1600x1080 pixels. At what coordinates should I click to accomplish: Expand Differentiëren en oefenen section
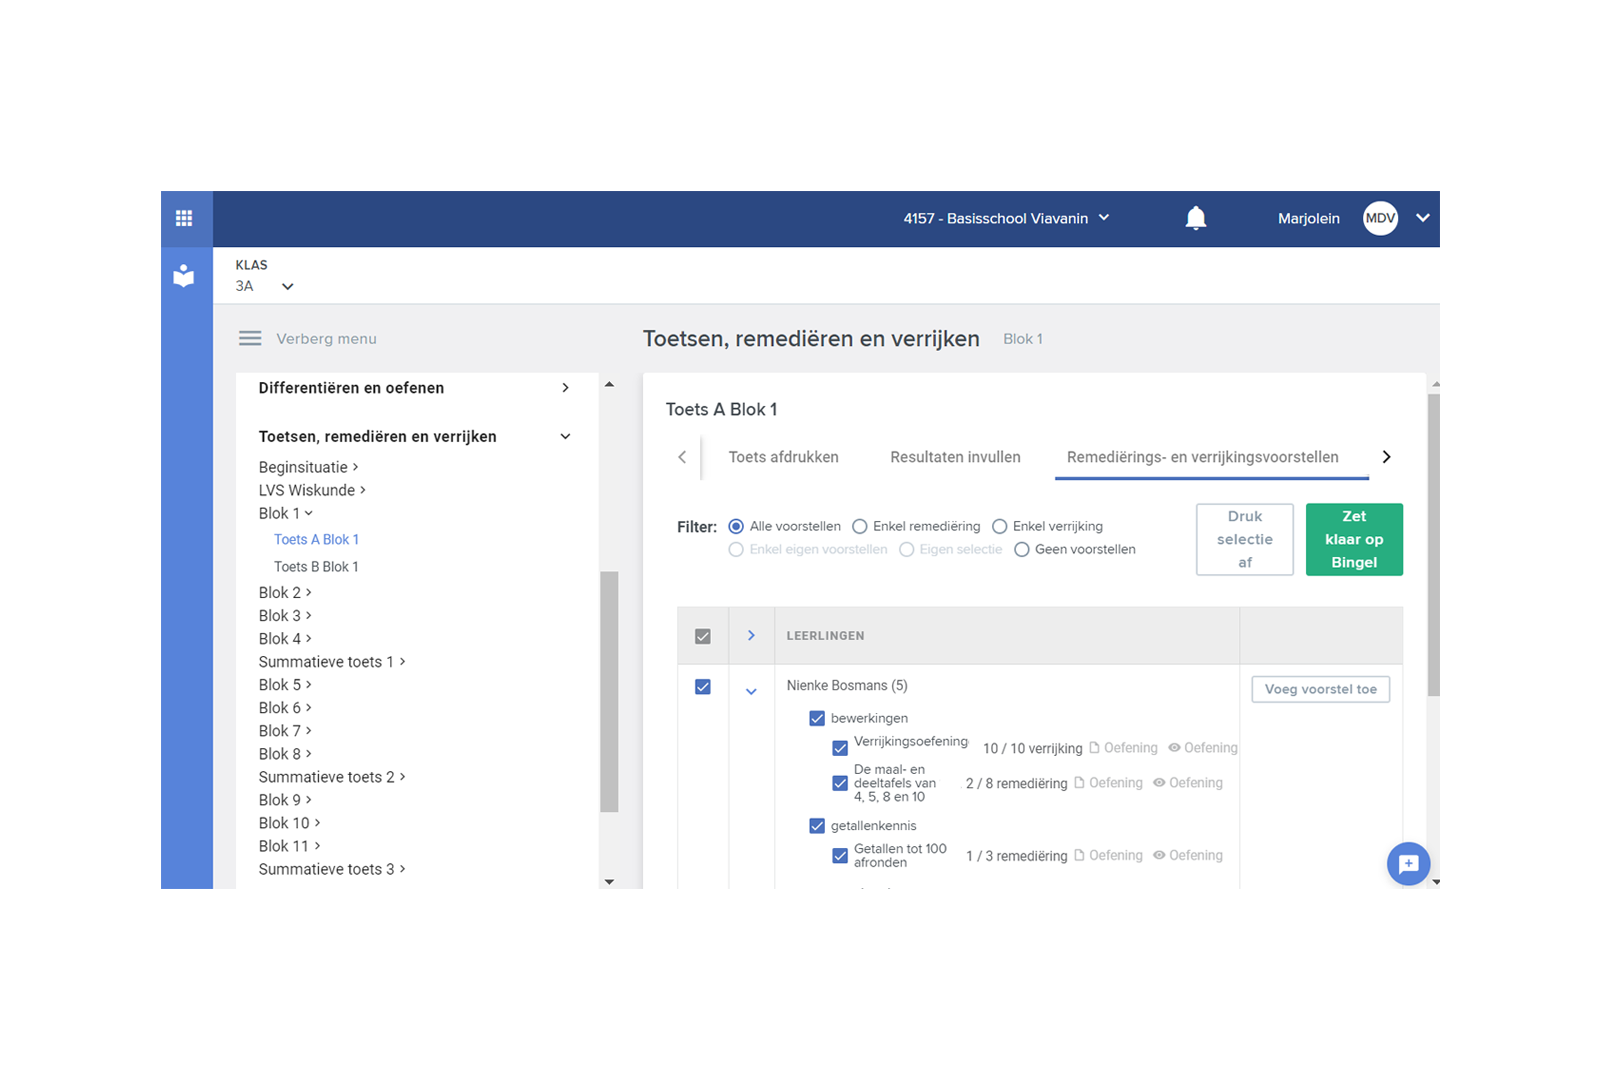[x=565, y=388]
